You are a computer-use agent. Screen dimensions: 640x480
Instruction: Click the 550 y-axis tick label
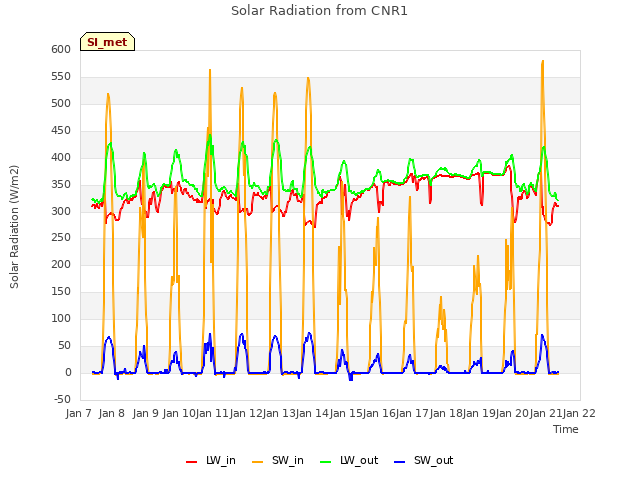[x=61, y=76]
